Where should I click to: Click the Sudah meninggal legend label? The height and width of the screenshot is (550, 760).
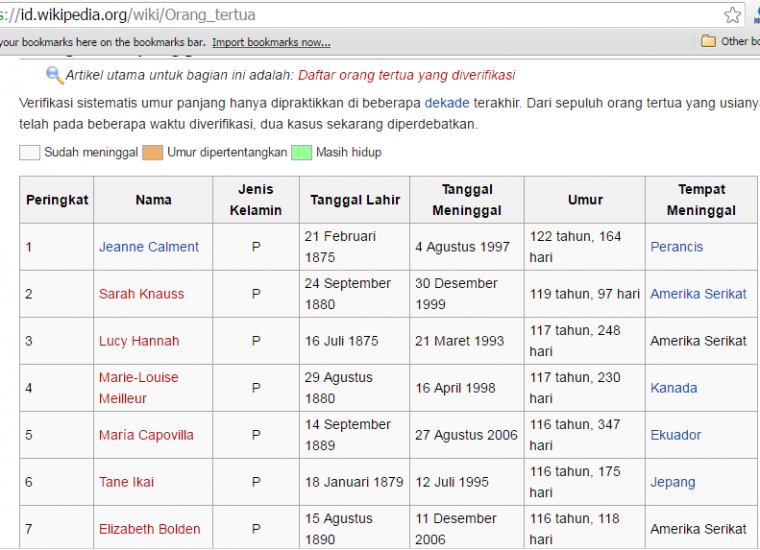coord(91,153)
